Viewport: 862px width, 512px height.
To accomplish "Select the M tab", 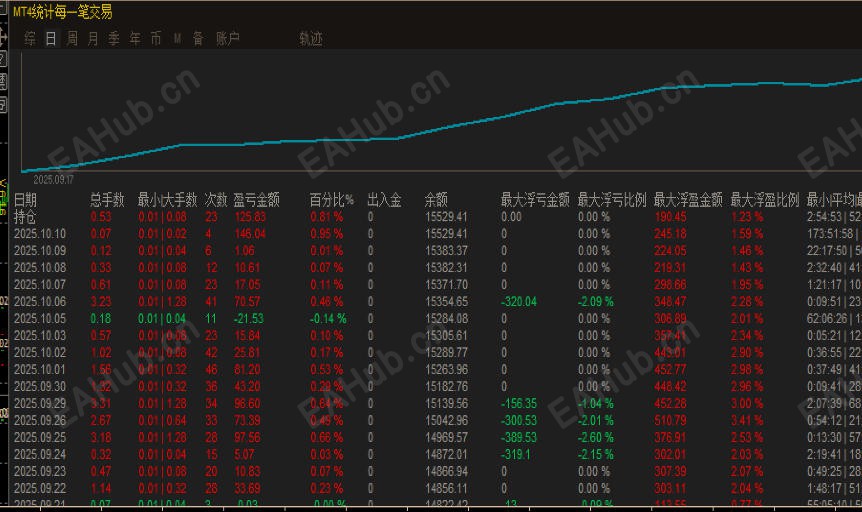I will coord(177,38).
